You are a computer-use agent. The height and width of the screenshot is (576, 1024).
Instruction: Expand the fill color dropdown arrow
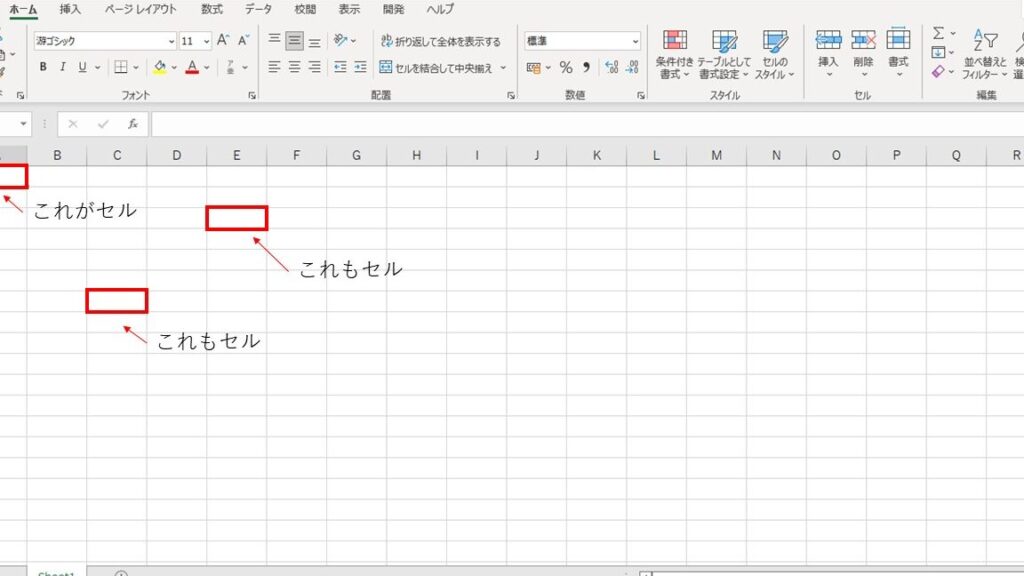click(174, 67)
